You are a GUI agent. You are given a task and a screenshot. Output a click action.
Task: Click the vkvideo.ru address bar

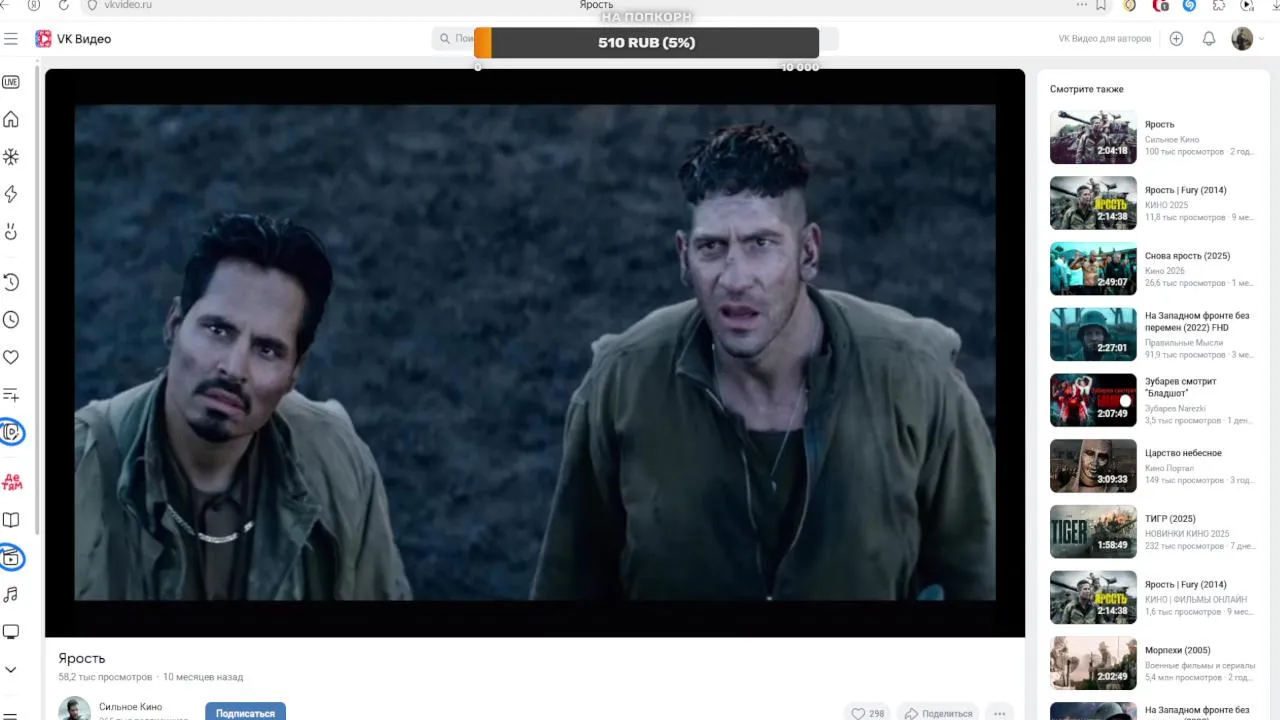[128, 5]
